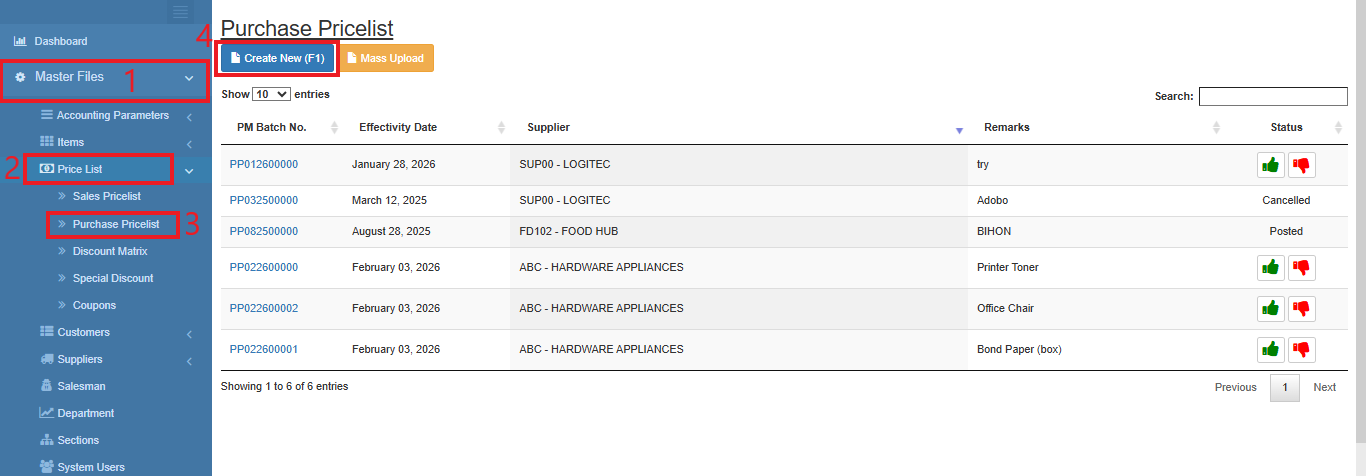Click into the Search input field

[1273, 96]
